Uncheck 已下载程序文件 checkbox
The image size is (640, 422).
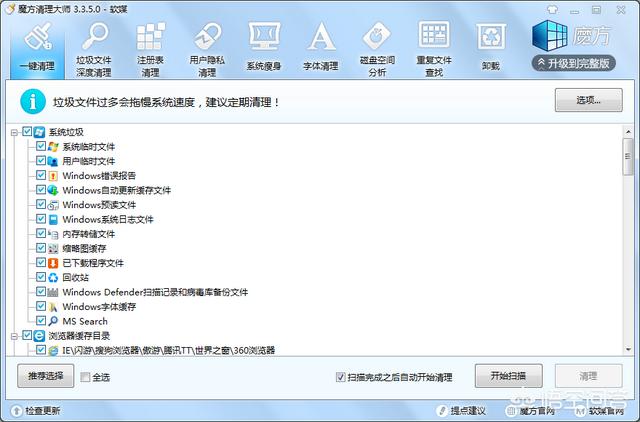(40, 262)
